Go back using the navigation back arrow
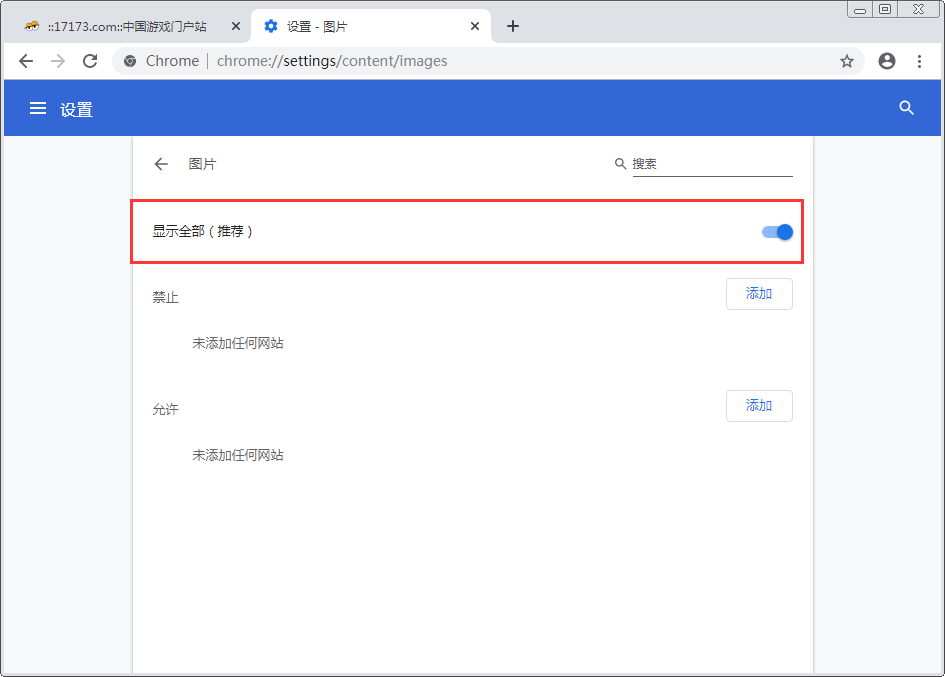Image resolution: width=945 pixels, height=677 pixels. (x=26, y=61)
